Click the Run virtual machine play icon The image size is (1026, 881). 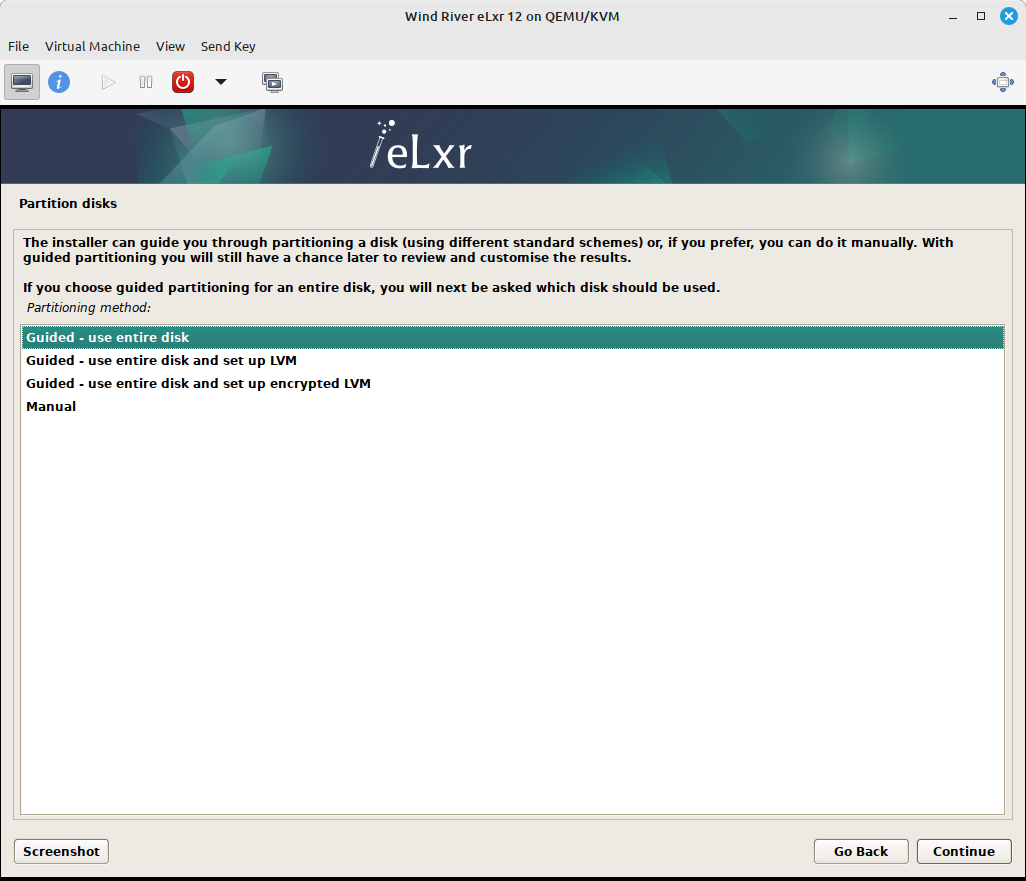pyautogui.click(x=107, y=81)
